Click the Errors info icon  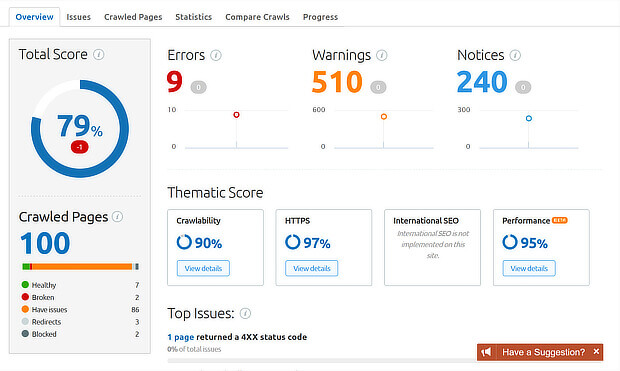click(x=215, y=55)
